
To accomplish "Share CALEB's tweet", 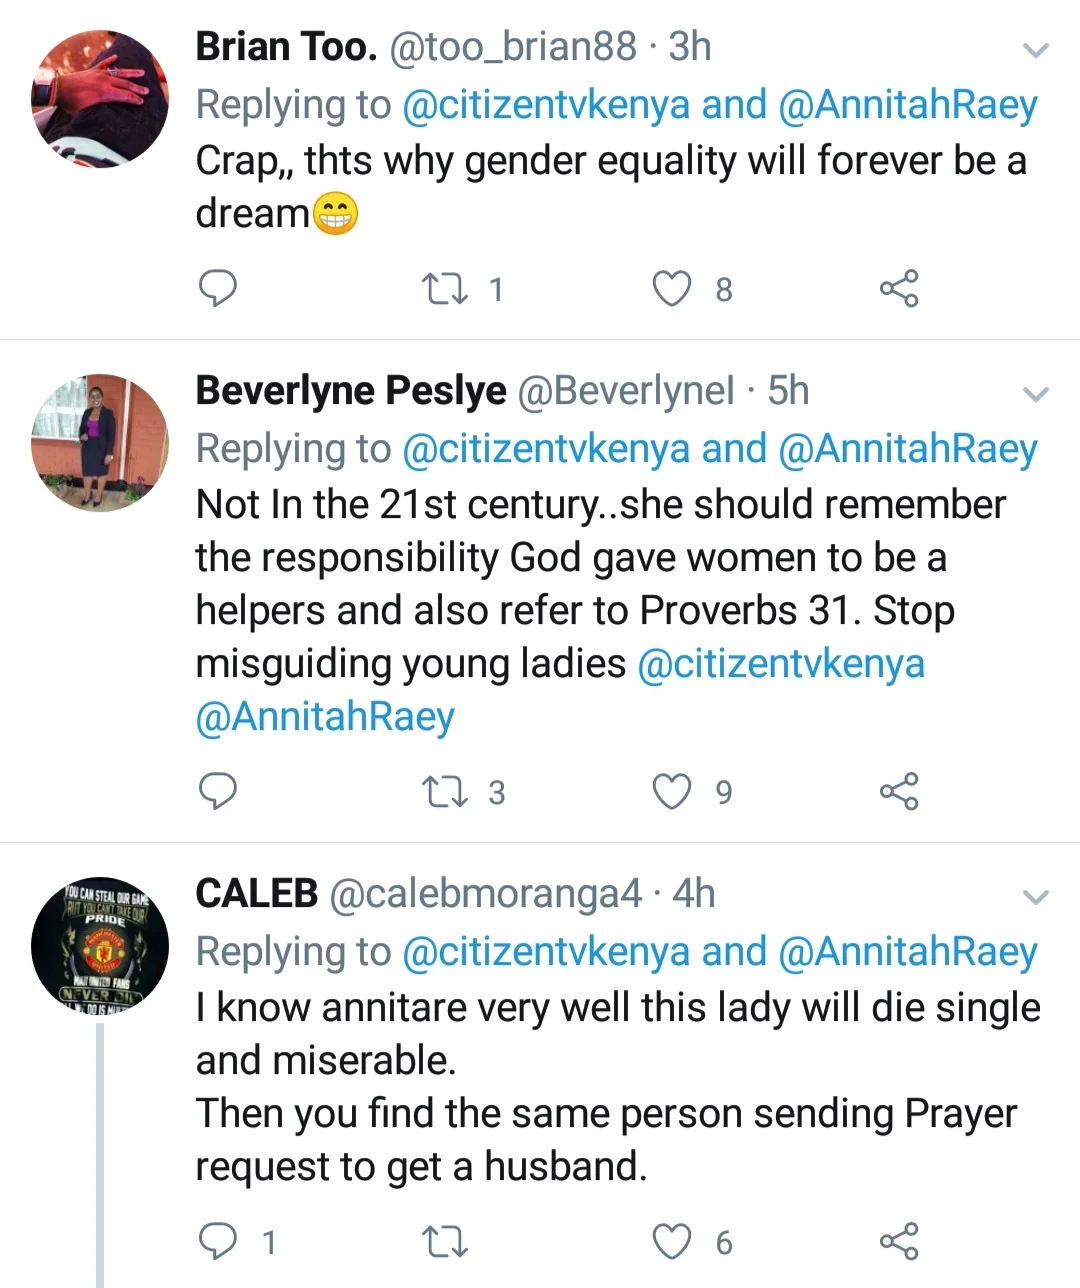I will 898,1242.
